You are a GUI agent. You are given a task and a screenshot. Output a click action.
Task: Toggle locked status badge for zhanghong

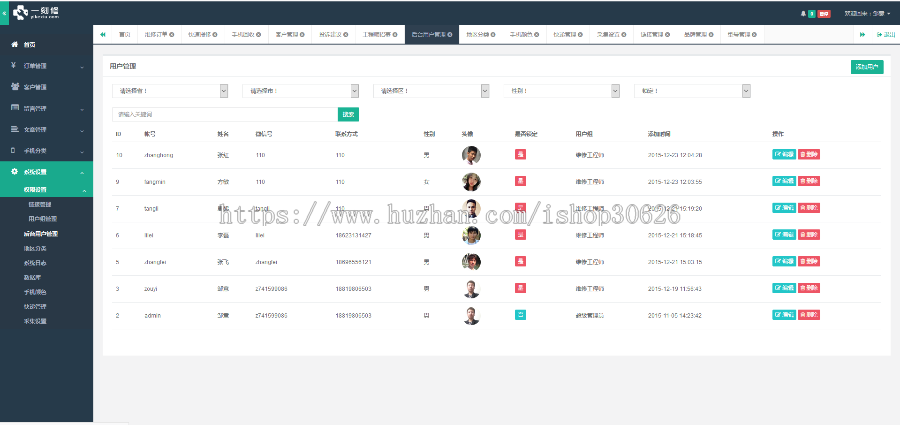(521, 154)
